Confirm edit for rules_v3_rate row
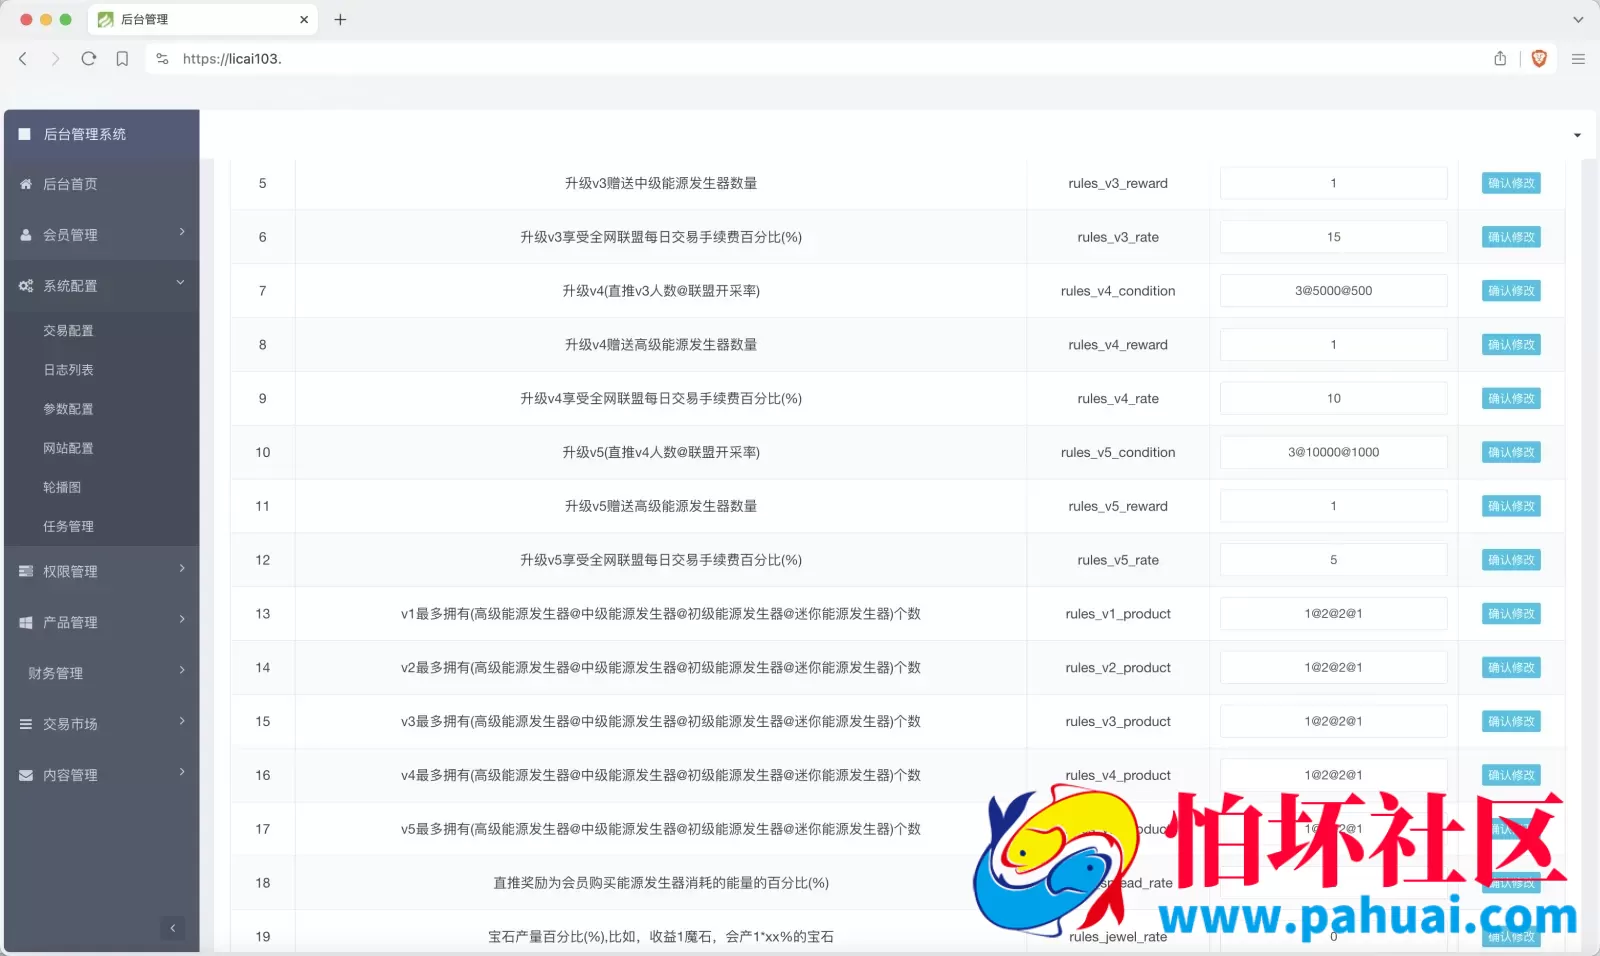The width and height of the screenshot is (1600, 956). coord(1511,237)
